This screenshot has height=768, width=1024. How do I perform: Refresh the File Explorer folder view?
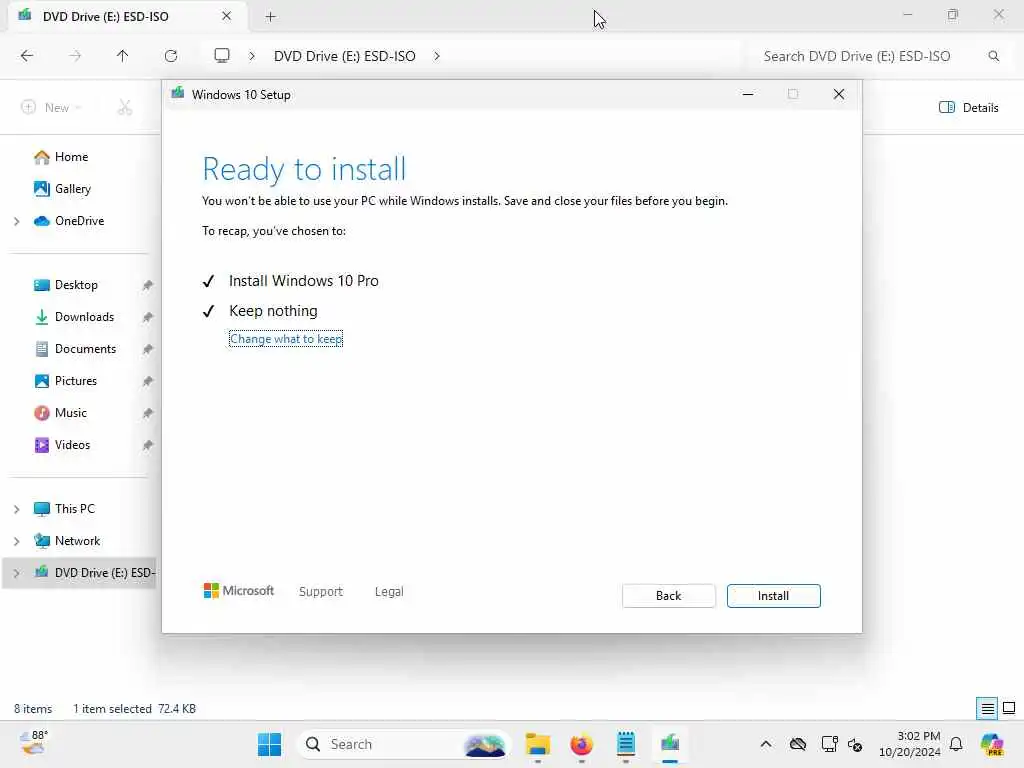[171, 56]
